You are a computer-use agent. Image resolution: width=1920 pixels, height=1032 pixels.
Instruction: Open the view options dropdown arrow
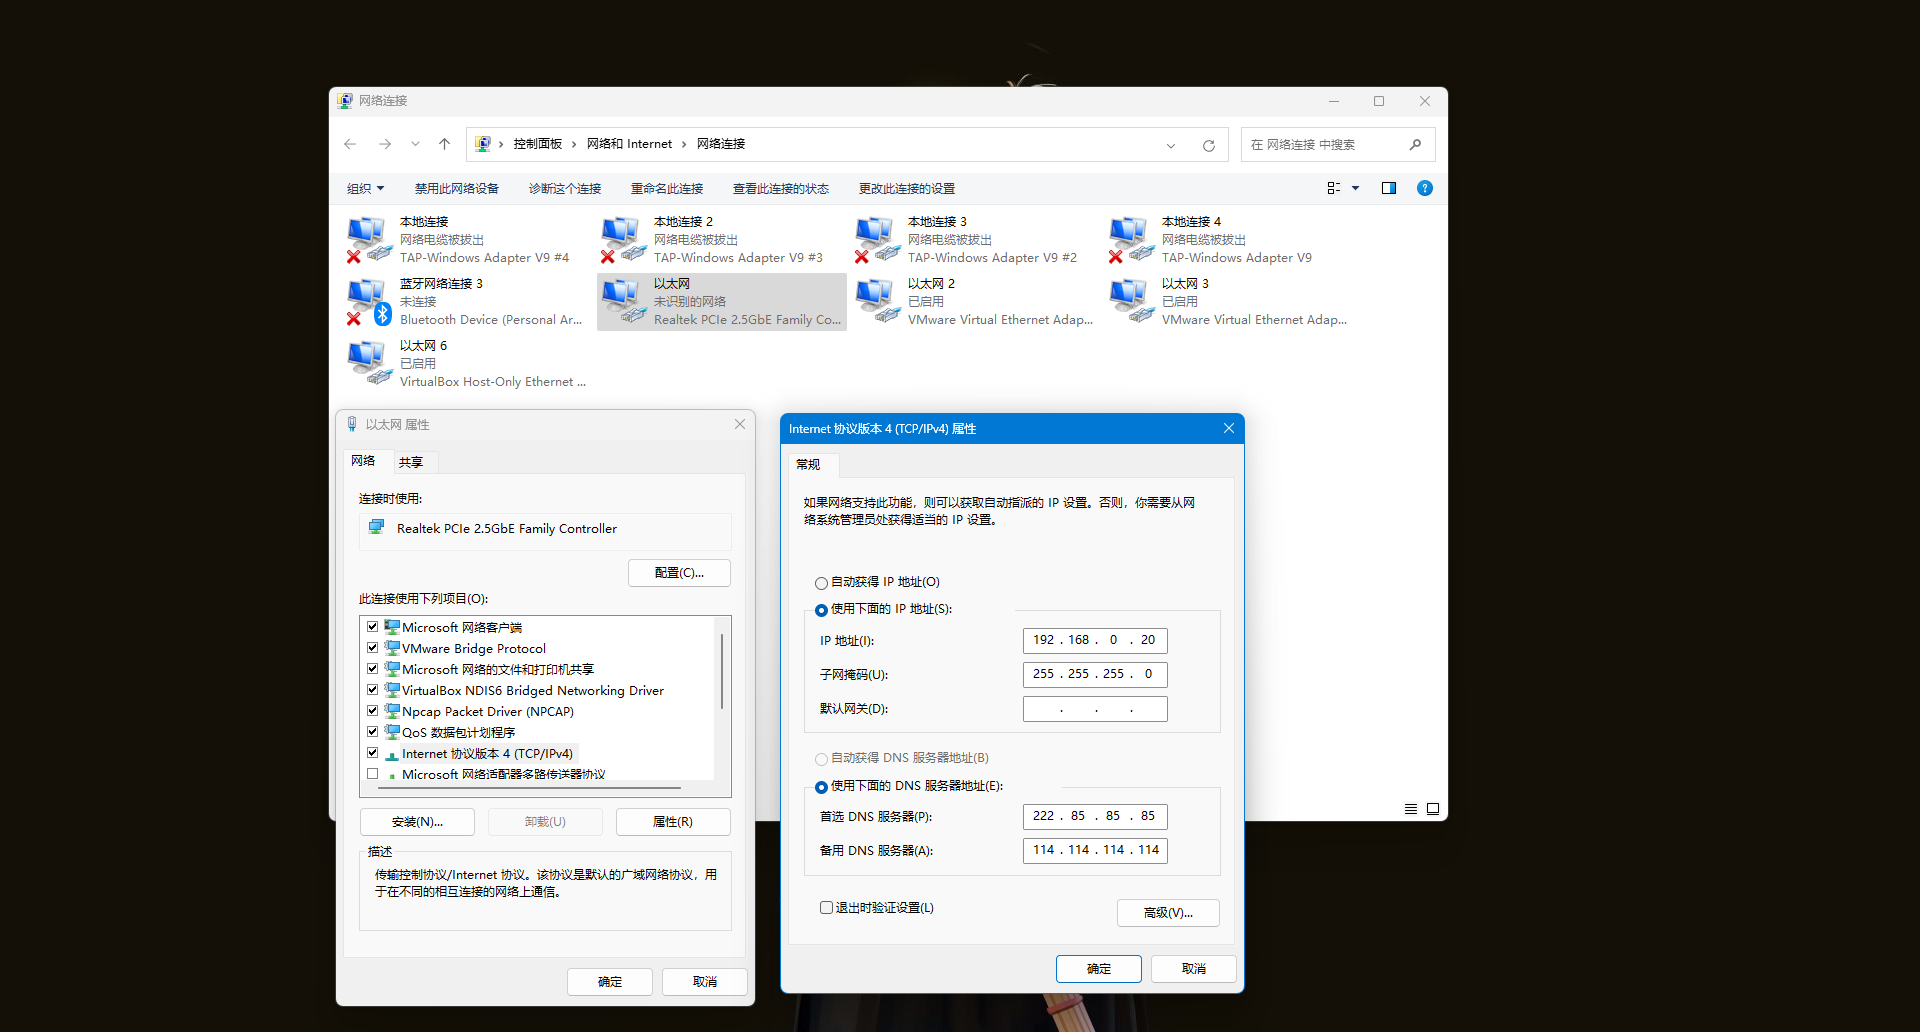(1355, 188)
